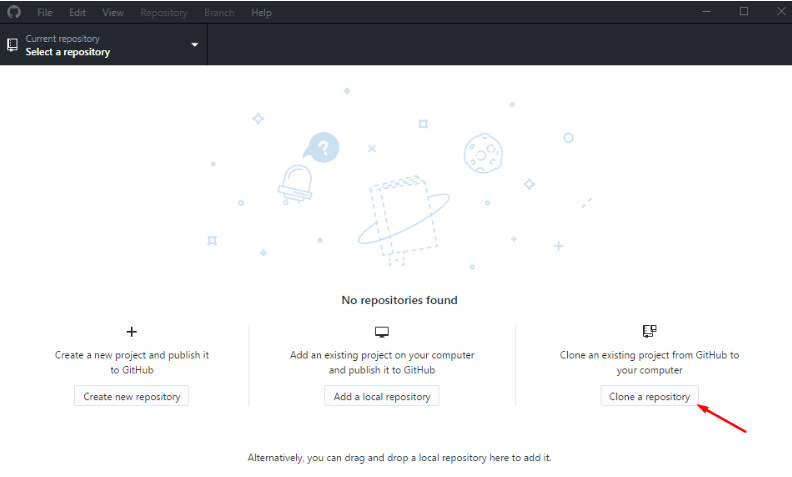This screenshot has width=792, height=477.
Task: Click the Select a repository label
Action: pyautogui.click(x=68, y=52)
